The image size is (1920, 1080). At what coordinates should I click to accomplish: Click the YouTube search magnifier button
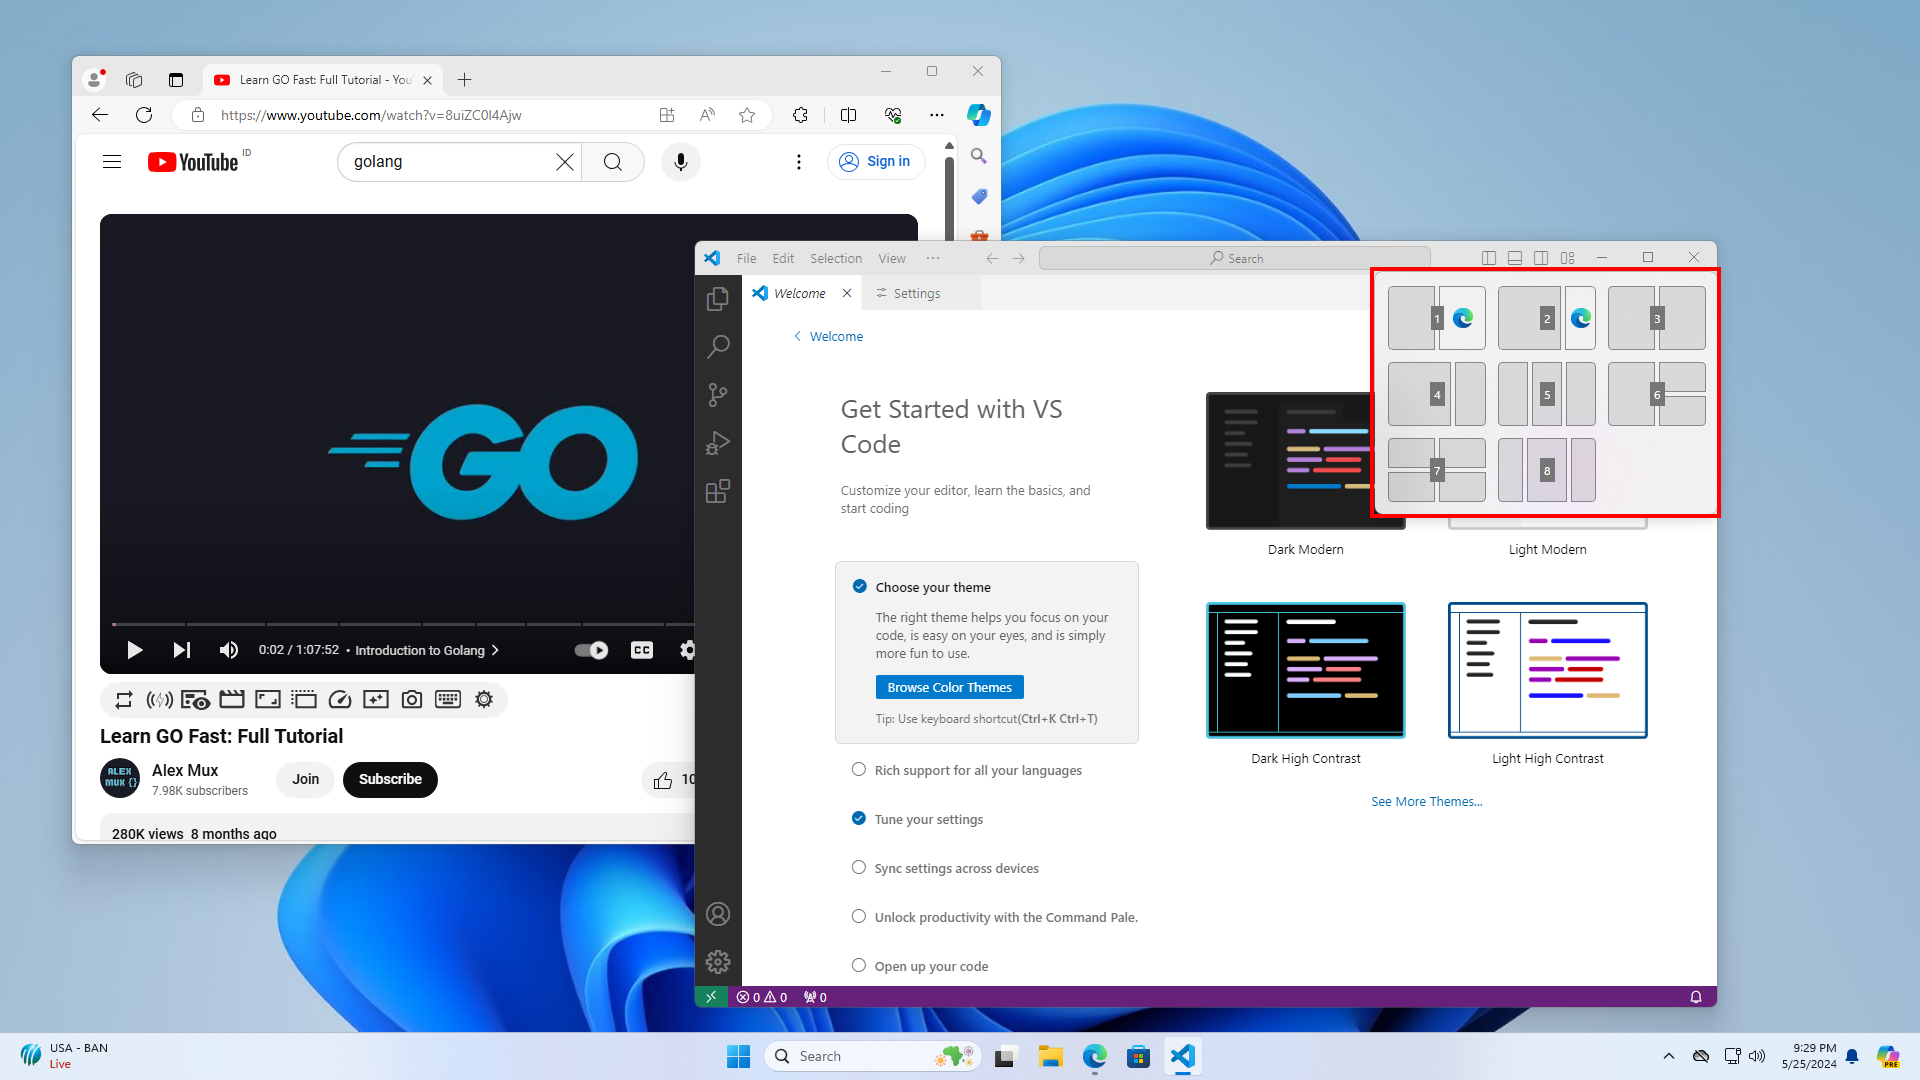(x=613, y=162)
